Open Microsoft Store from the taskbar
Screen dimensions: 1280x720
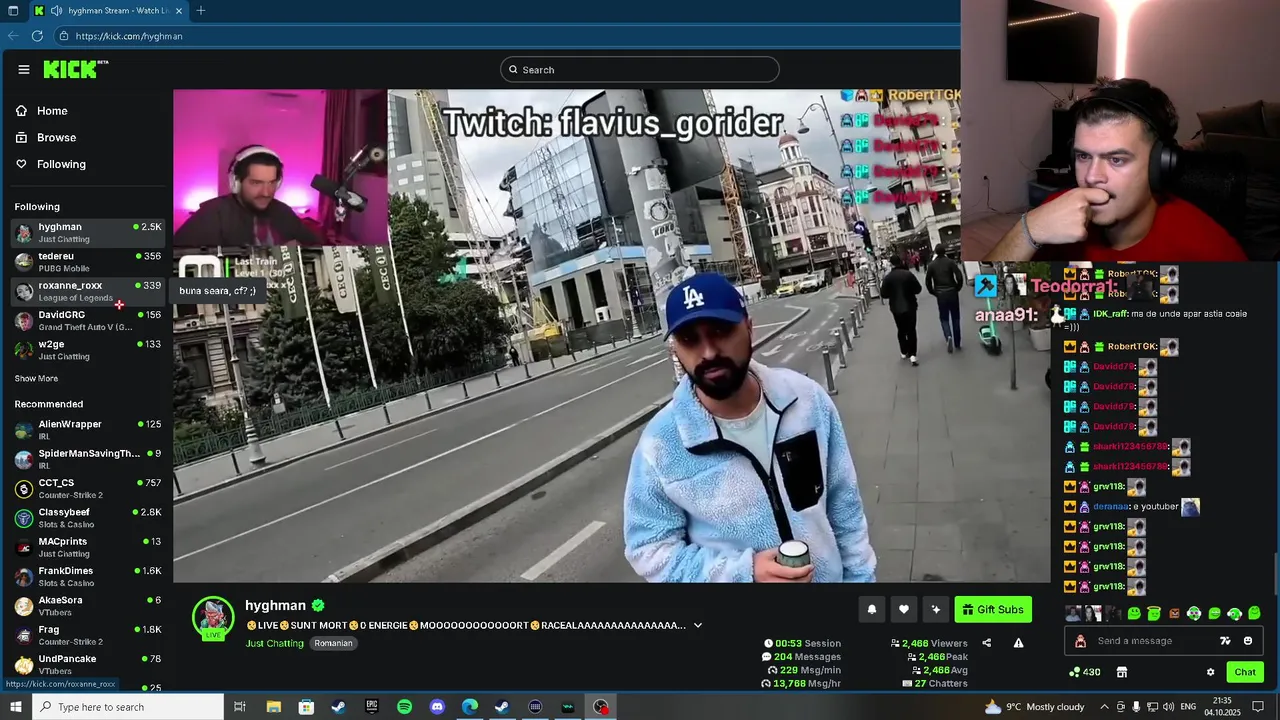[306, 707]
